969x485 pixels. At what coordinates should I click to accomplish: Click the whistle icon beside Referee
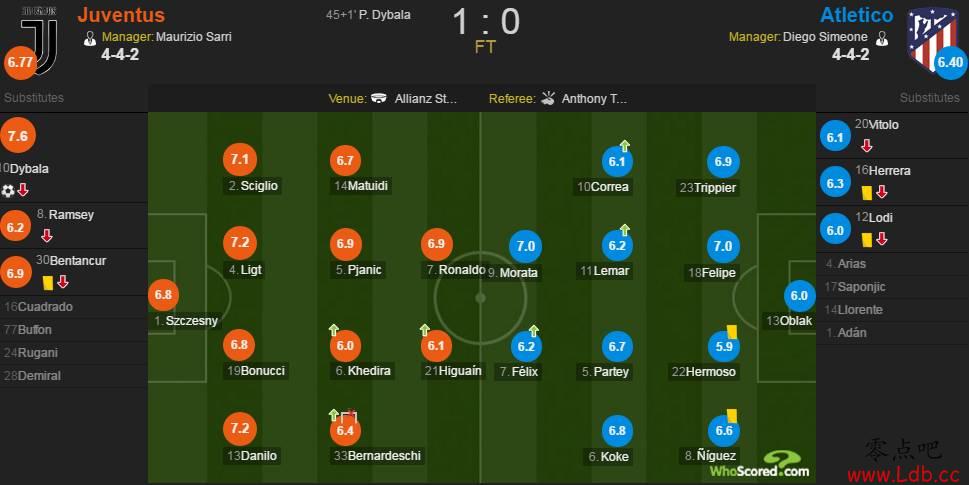(548, 98)
